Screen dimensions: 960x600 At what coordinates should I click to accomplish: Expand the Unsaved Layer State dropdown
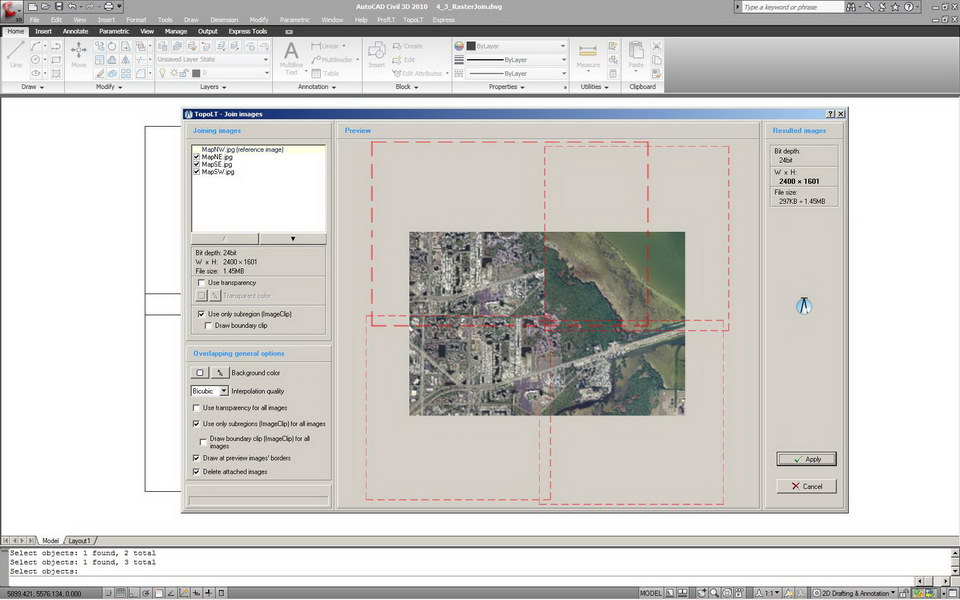point(266,59)
